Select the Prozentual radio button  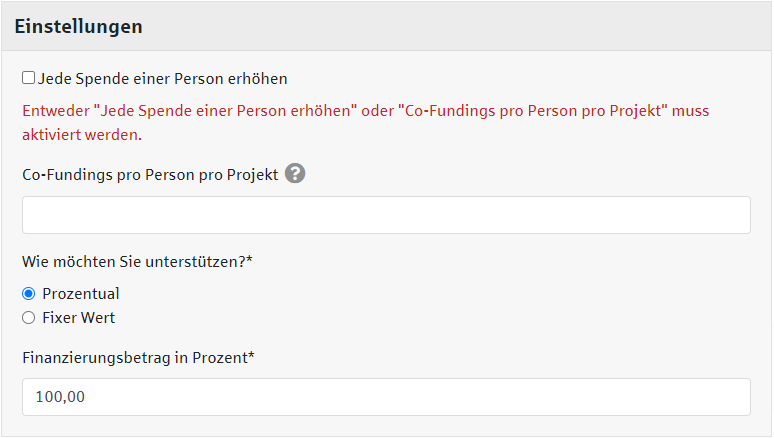tap(28, 294)
